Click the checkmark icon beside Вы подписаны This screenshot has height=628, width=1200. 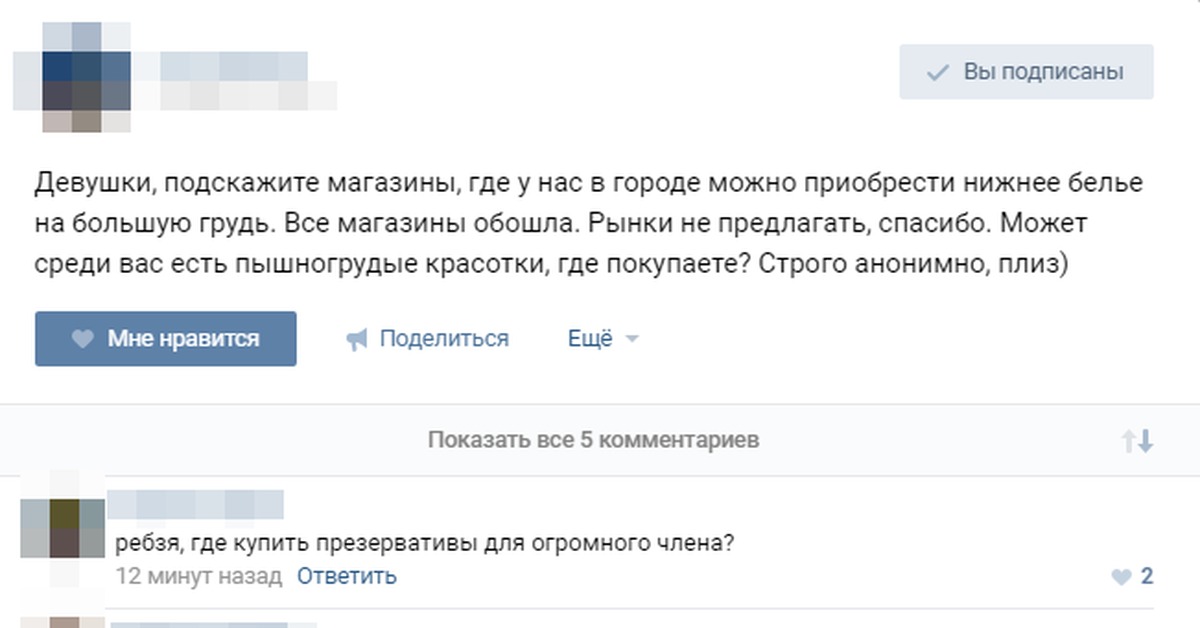(937, 73)
